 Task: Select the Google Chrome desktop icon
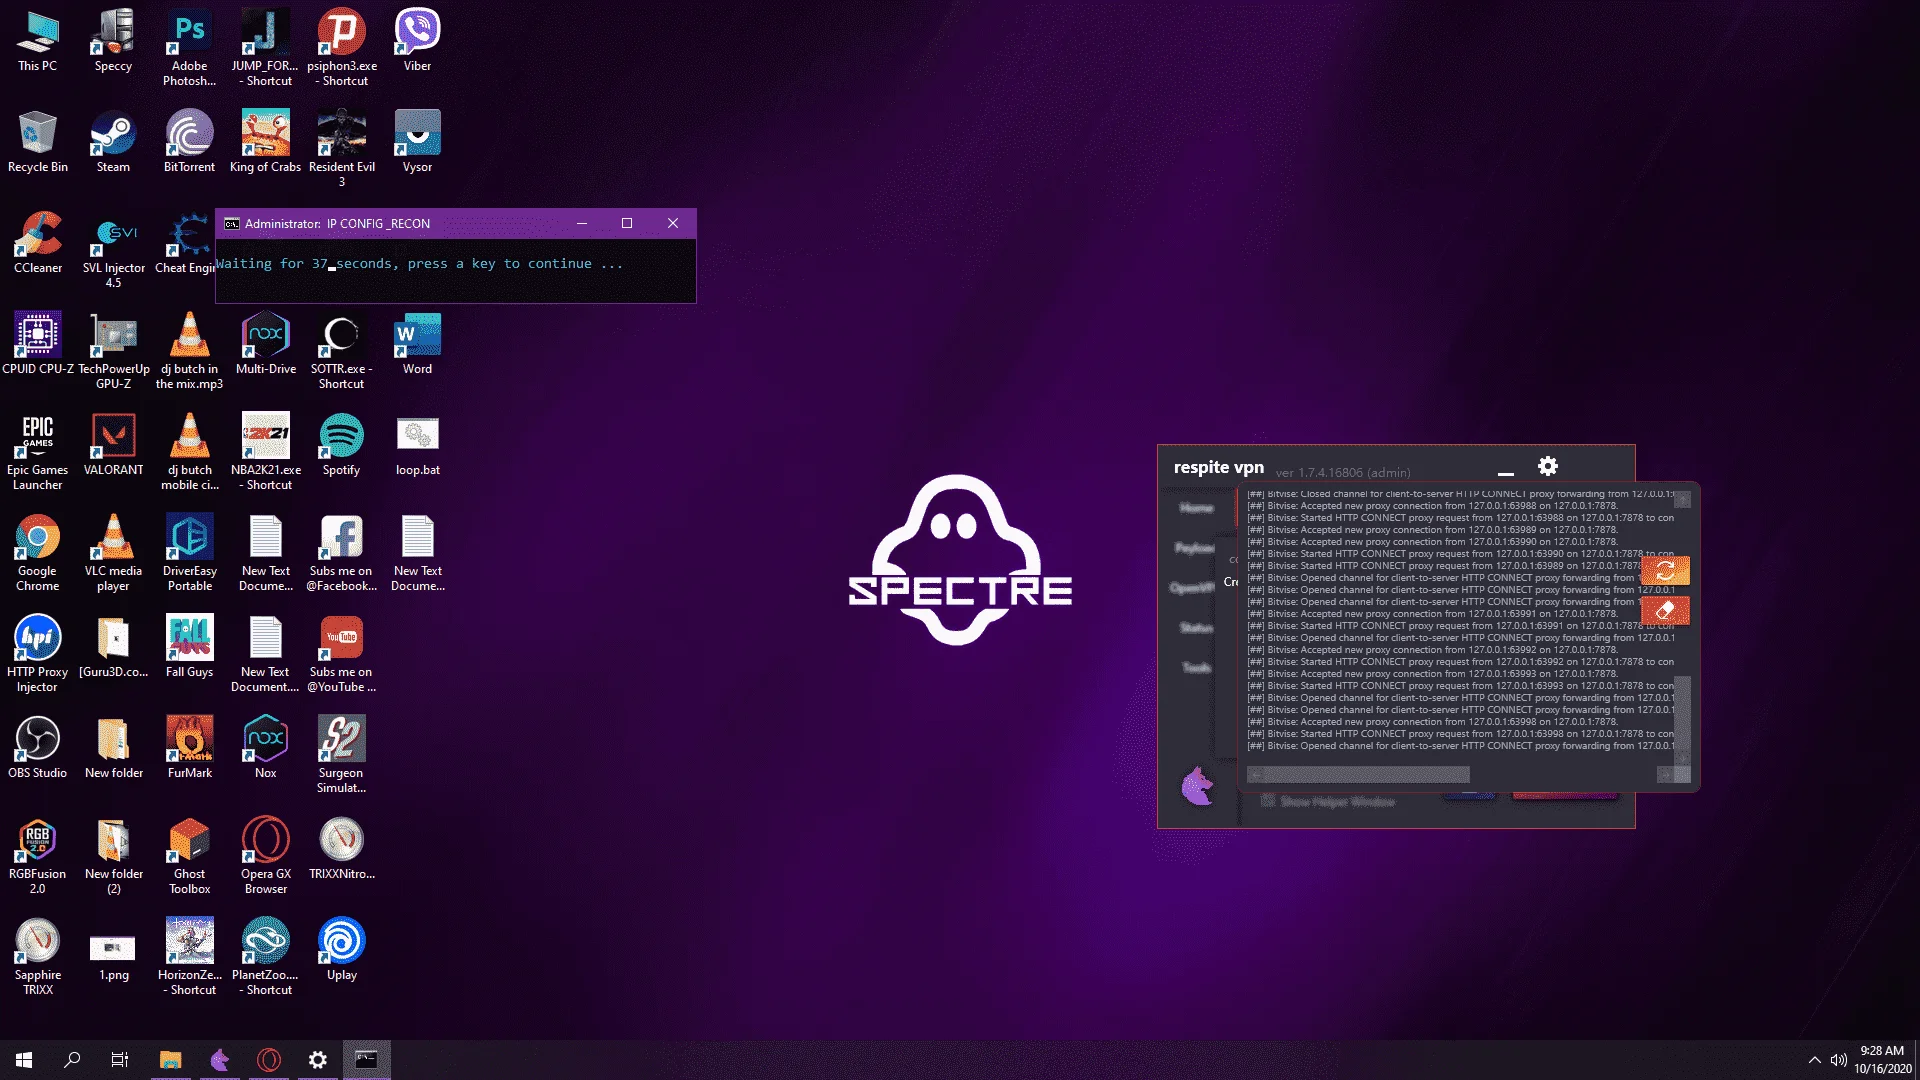coord(37,554)
